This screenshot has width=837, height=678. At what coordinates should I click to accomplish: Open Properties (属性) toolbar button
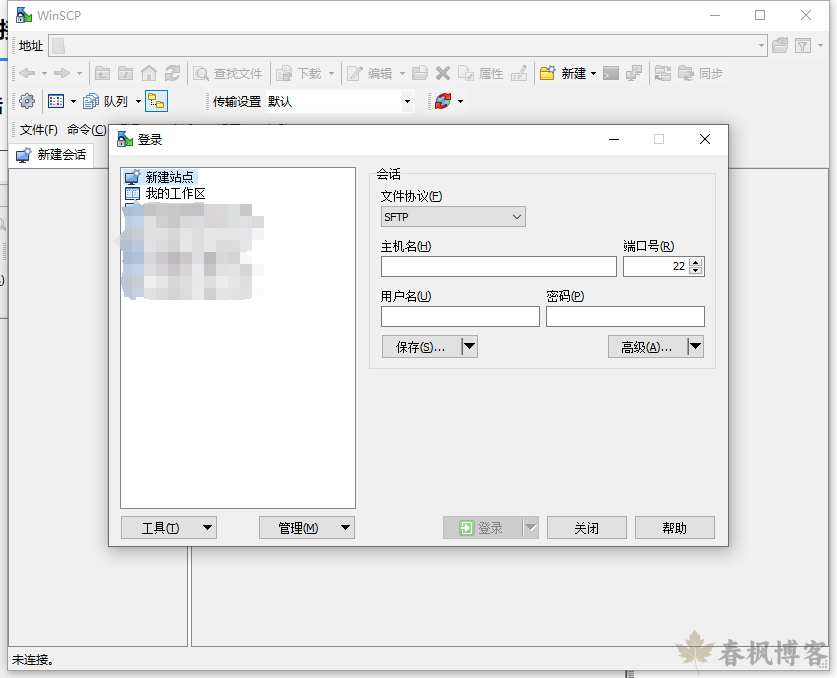coord(480,74)
